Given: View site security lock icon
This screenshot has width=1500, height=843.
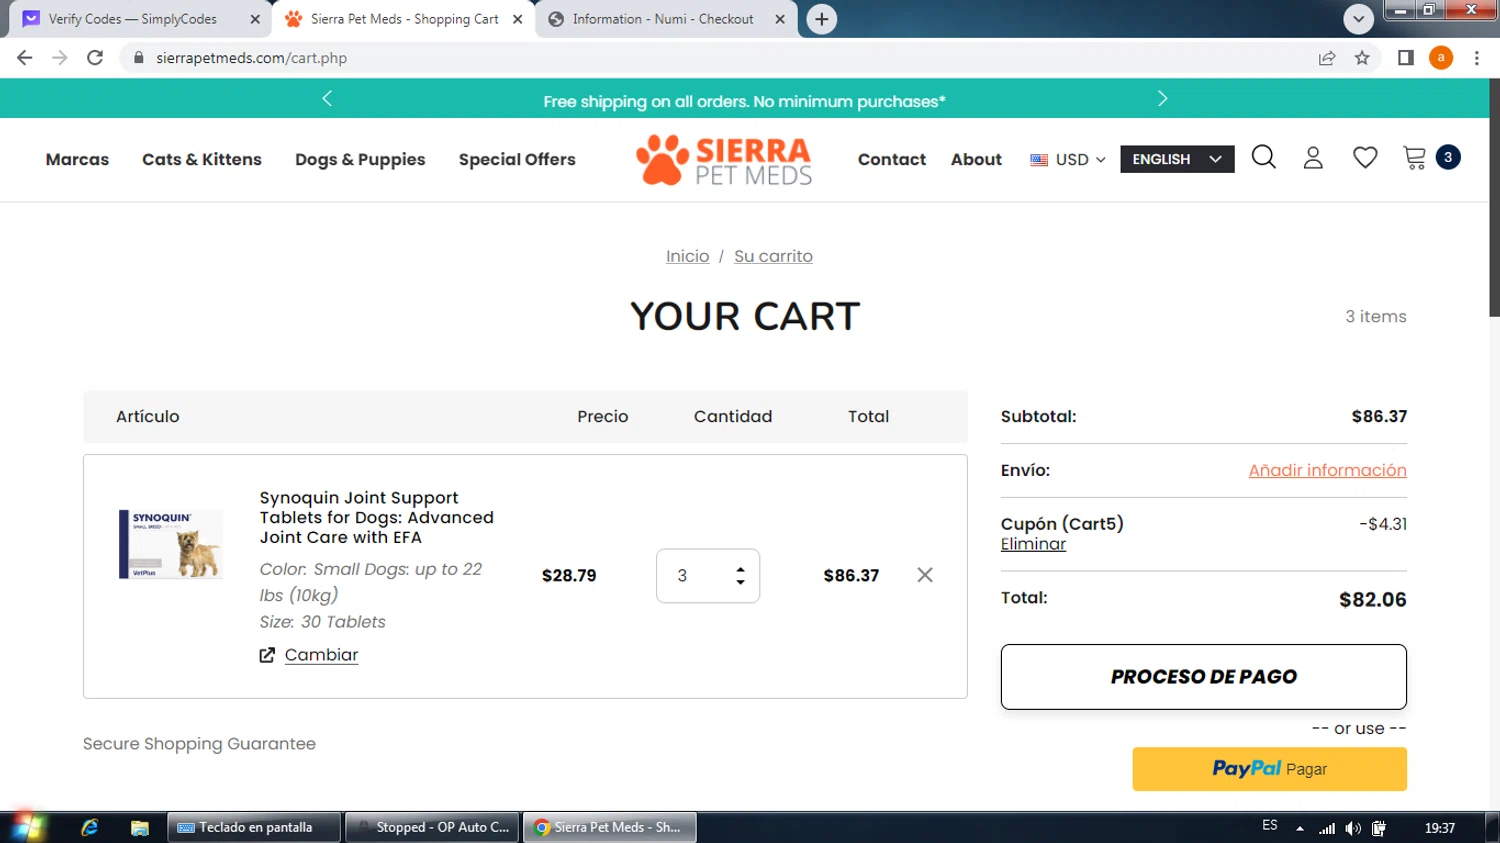Looking at the screenshot, I should 139,58.
